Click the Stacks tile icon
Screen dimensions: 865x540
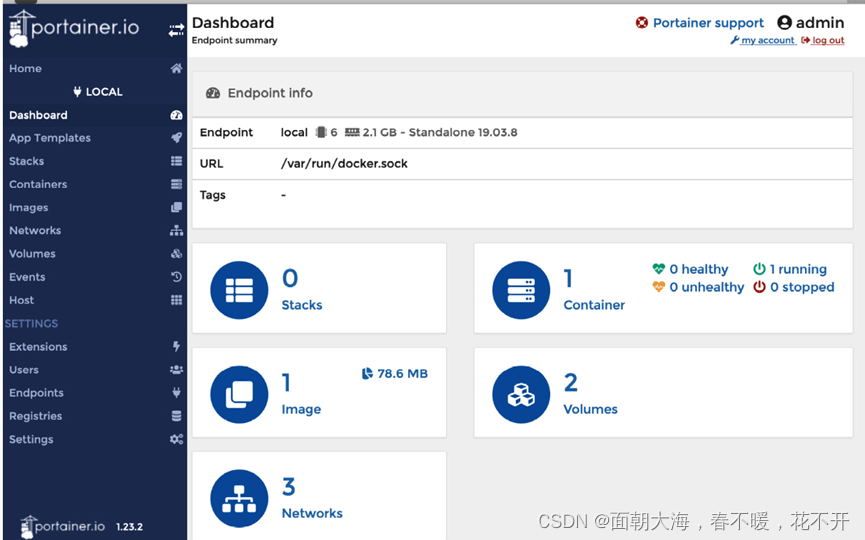pyautogui.click(x=239, y=291)
